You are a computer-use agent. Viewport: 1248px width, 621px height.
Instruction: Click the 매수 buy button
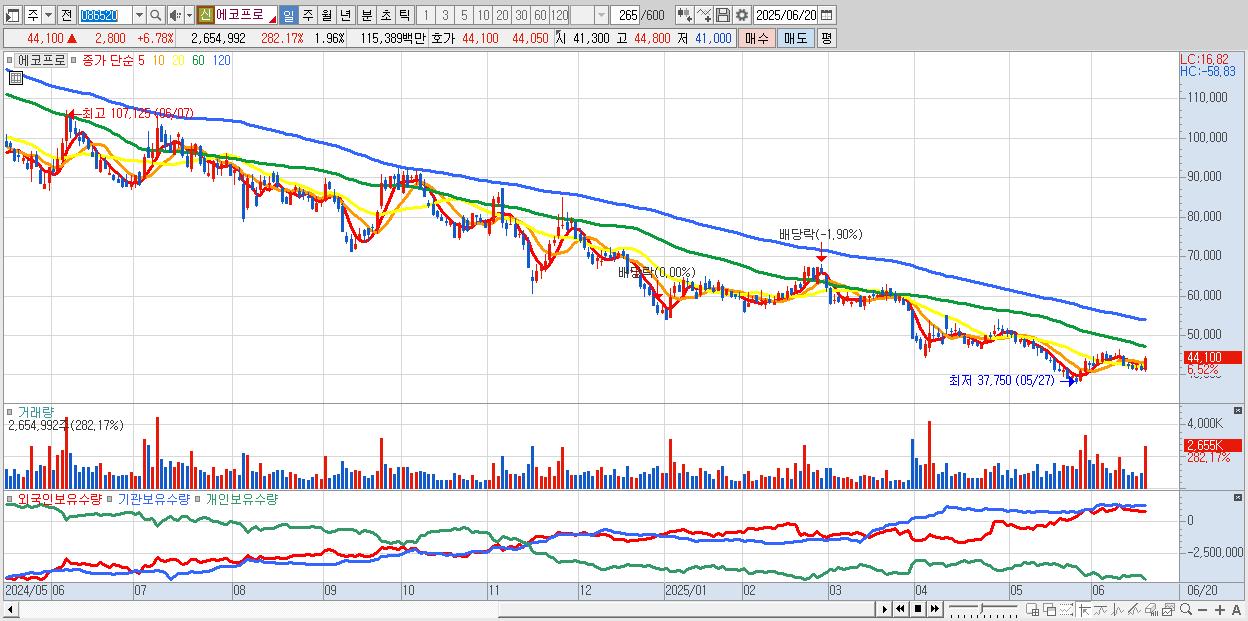coord(756,38)
